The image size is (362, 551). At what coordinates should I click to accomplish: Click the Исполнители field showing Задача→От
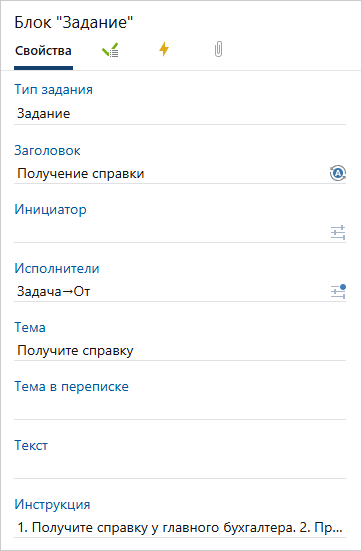[x=171, y=292]
